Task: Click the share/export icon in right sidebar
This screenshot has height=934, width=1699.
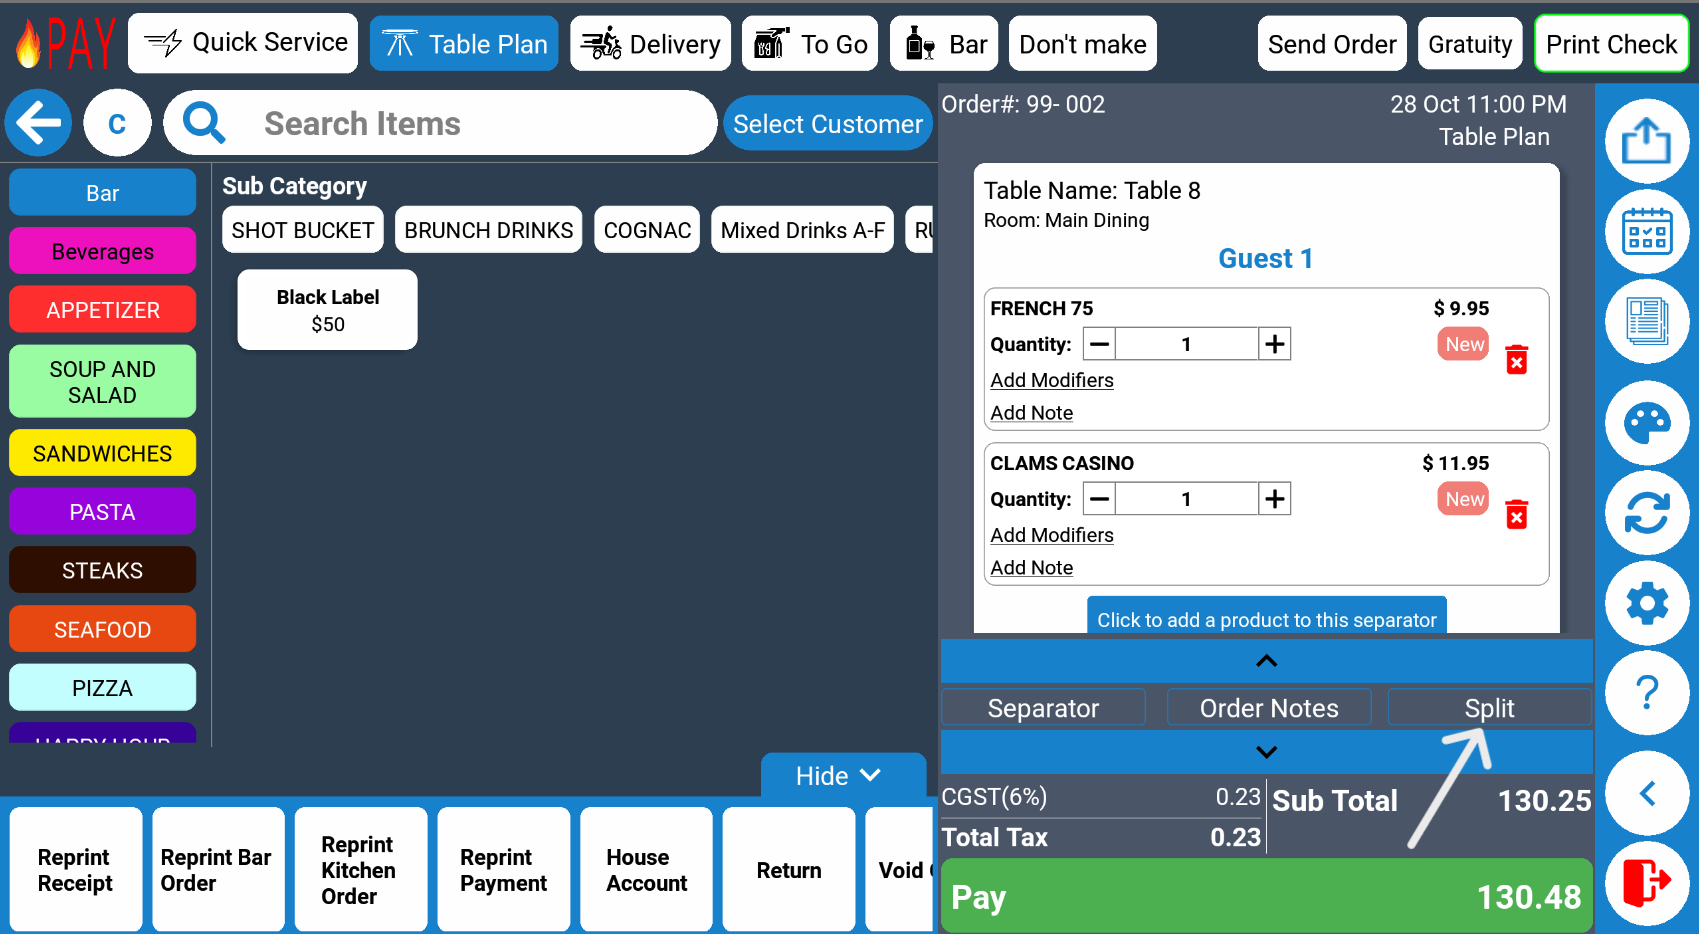Action: pyautogui.click(x=1646, y=141)
